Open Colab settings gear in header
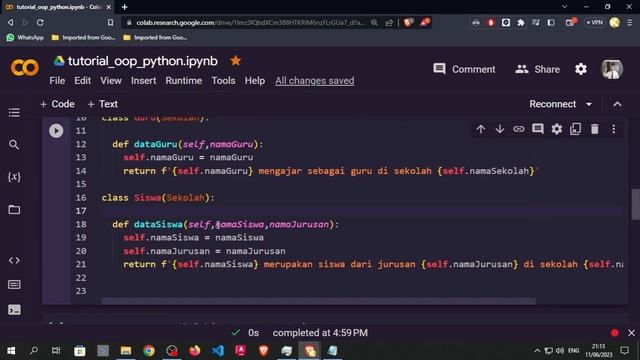 (x=581, y=69)
